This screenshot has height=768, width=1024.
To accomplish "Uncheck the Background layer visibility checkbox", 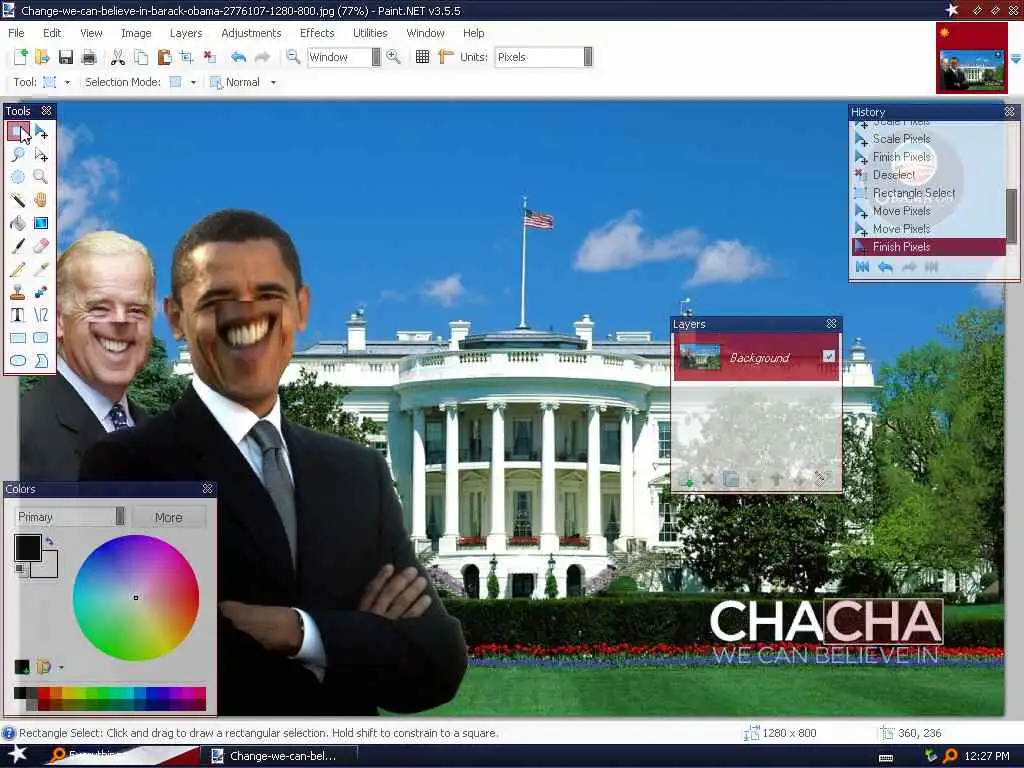I will (829, 356).
